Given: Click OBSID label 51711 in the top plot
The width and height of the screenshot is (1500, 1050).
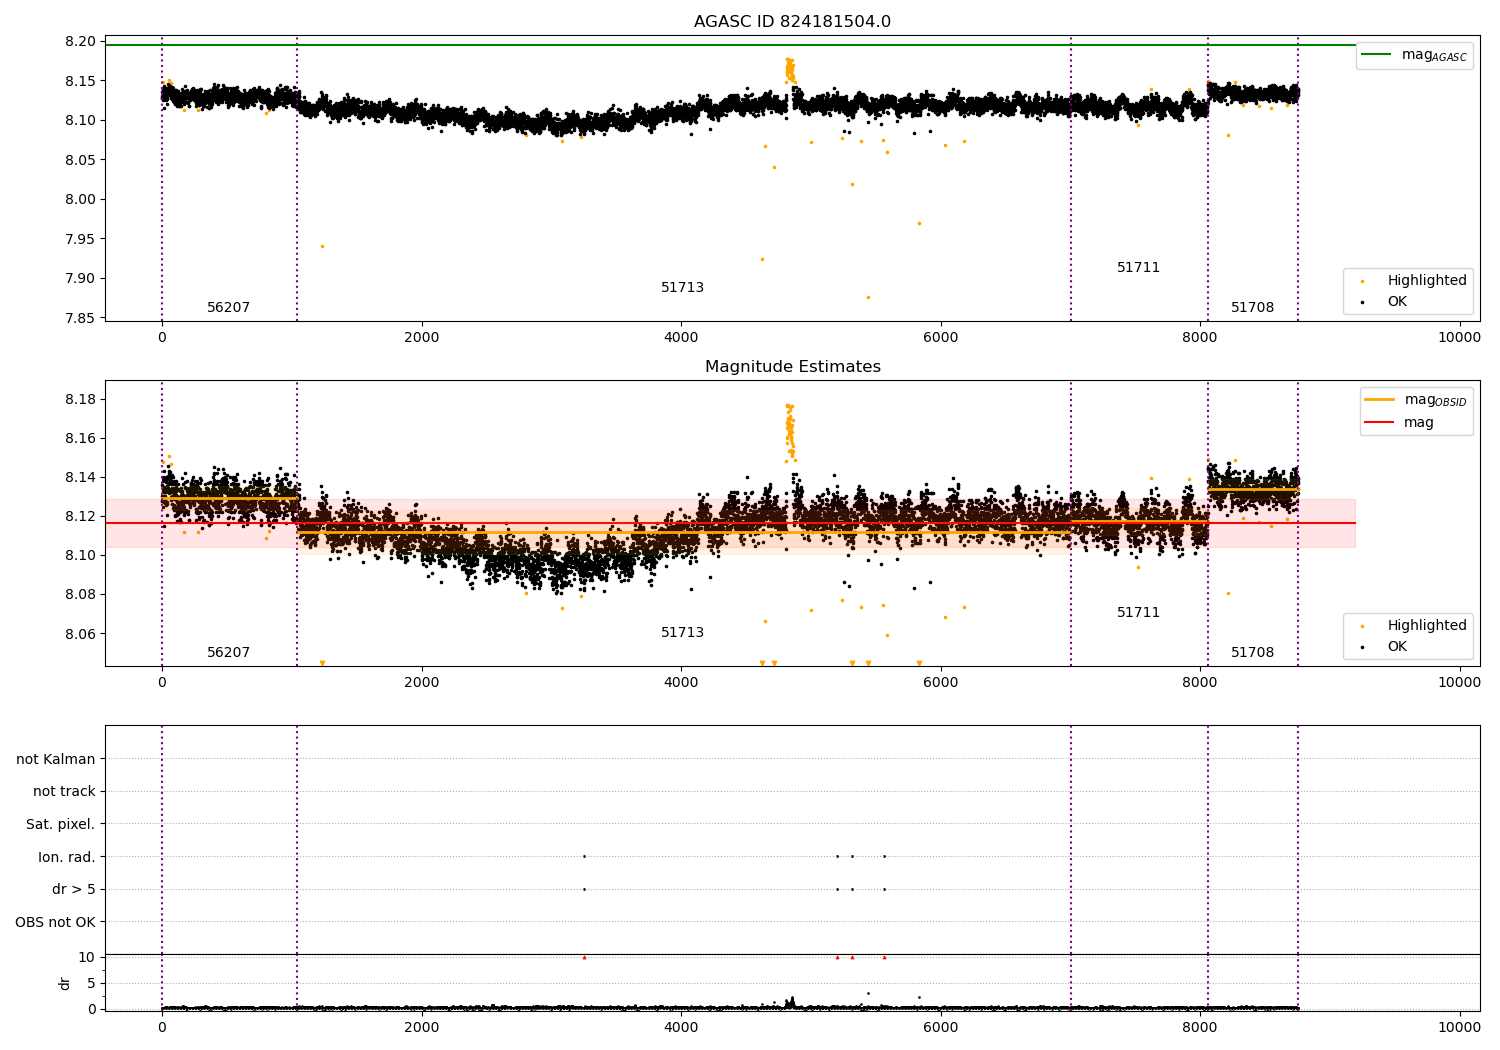Looking at the screenshot, I should tap(1138, 268).
